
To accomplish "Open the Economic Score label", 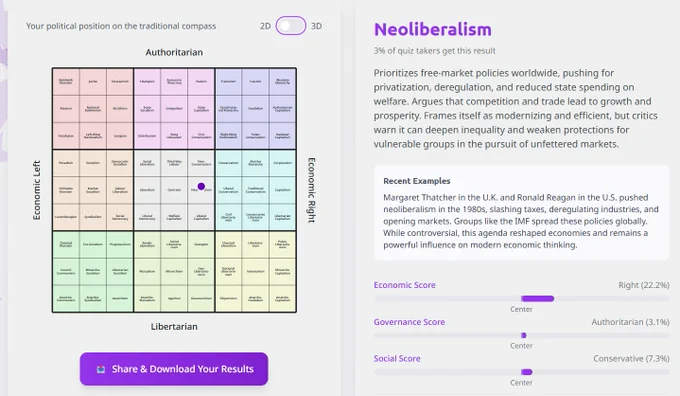I will coord(405,285).
